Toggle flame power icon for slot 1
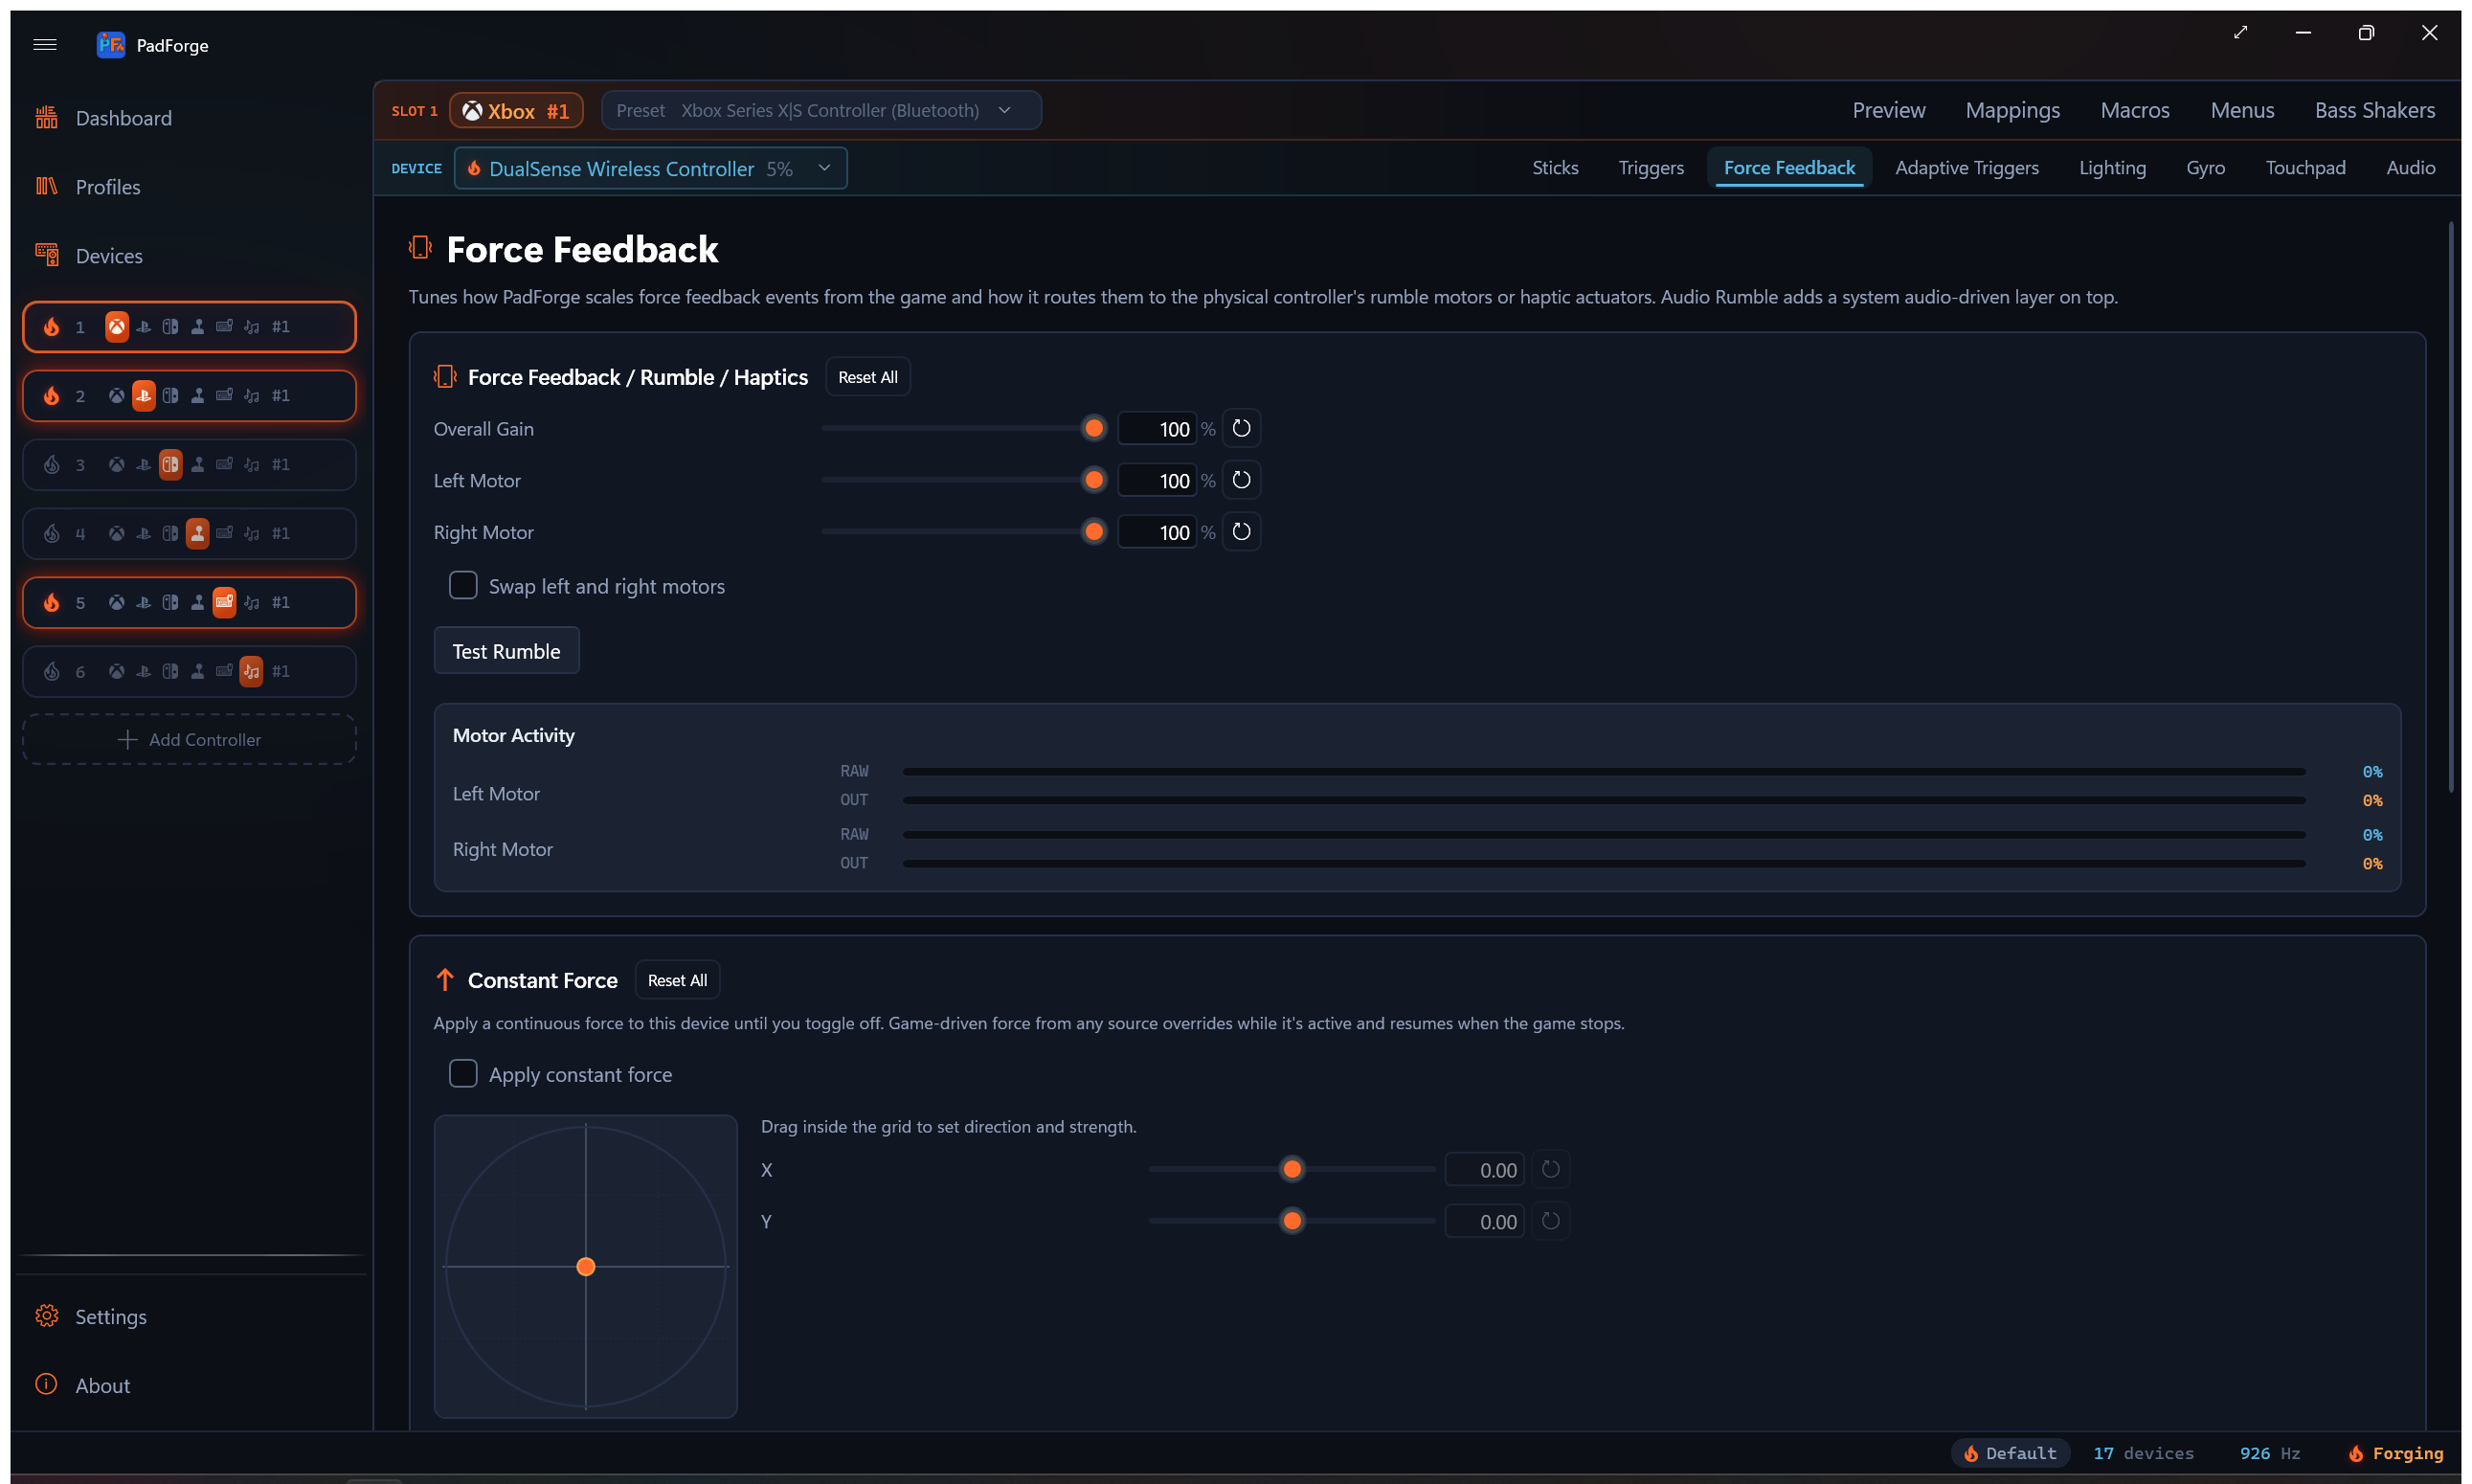Image resolution: width=2472 pixels, height=1484 pixels. (52, 327)
